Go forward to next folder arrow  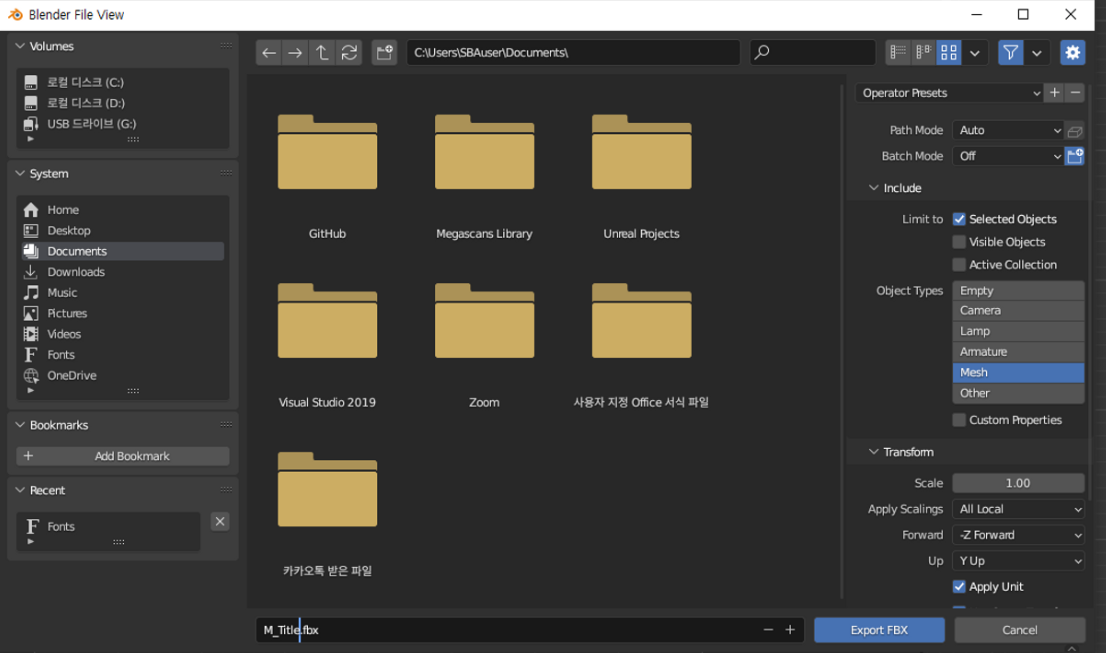(x=295, y=53)
